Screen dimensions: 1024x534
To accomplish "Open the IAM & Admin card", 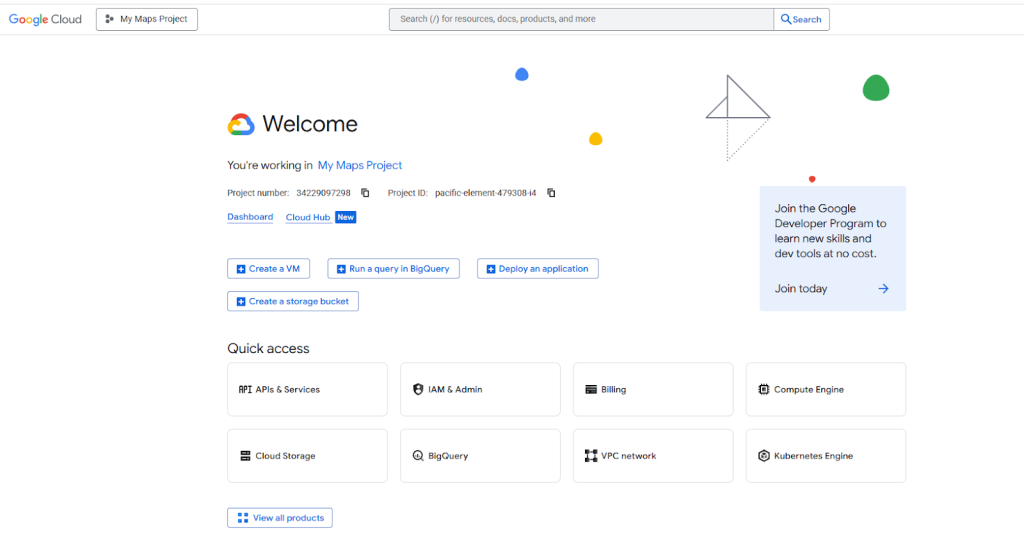I will (480, 389).
